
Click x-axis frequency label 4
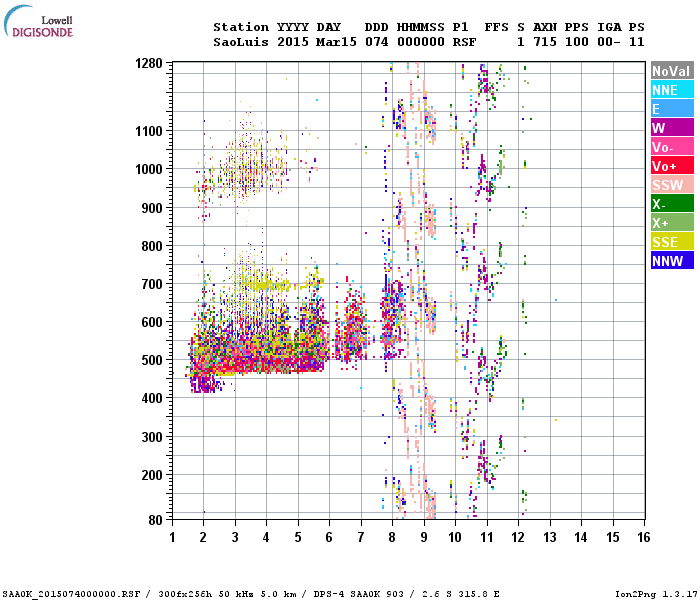point(266,537)
